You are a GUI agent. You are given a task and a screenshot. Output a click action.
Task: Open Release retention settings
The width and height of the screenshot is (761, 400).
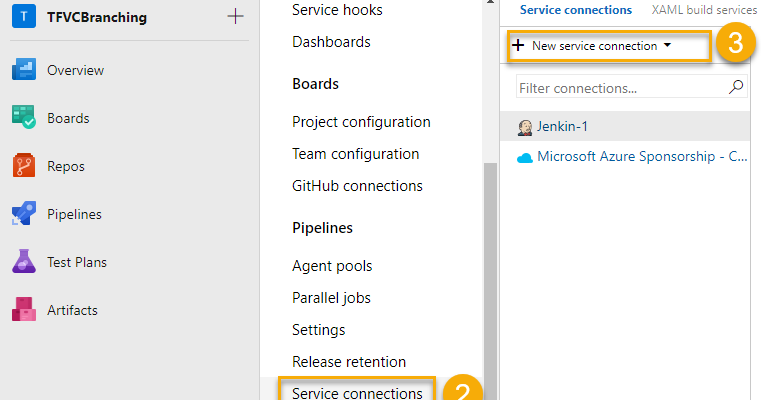pyautogui.click(x=348, y=362)
